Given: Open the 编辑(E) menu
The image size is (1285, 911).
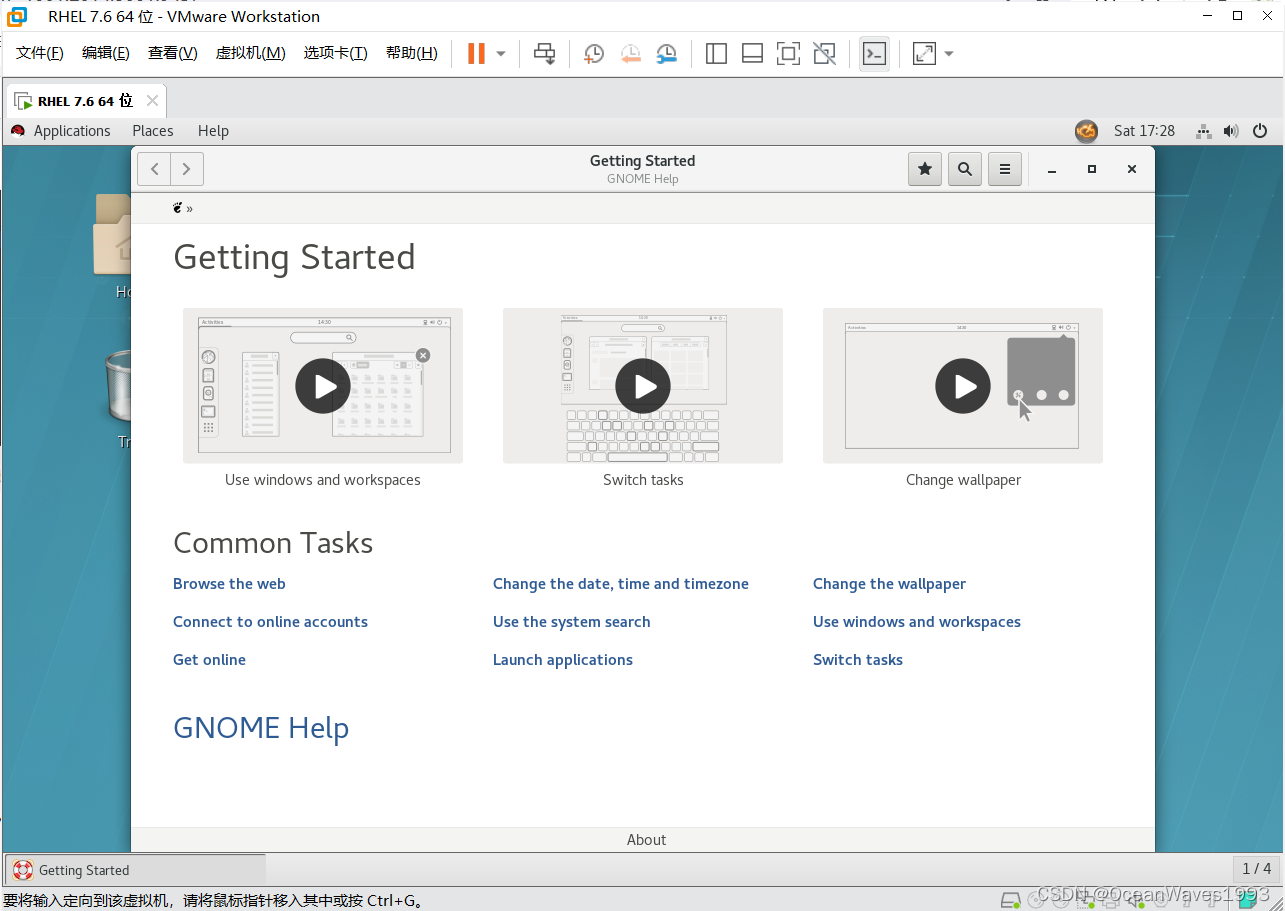Looking at the screenshot, I should pyautogui.click(x=106, y=53).
